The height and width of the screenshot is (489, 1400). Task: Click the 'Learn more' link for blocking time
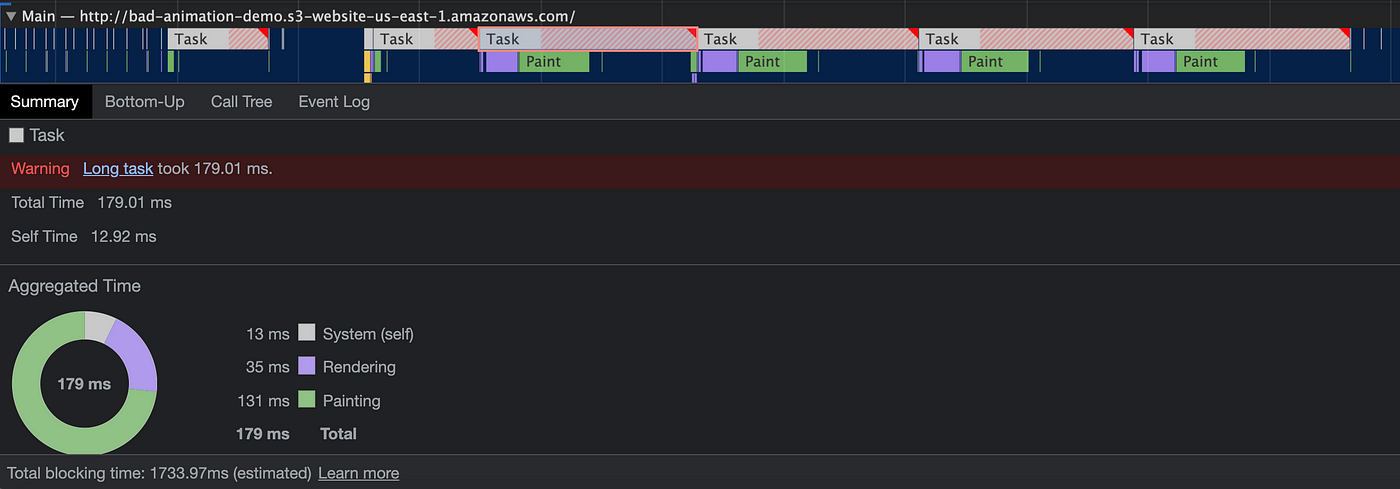click(358, 473)
